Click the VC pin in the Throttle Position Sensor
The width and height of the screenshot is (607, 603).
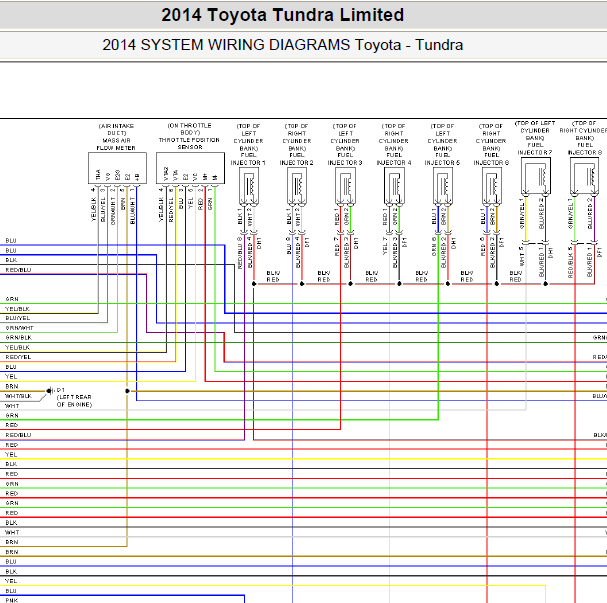pos(195,176)
